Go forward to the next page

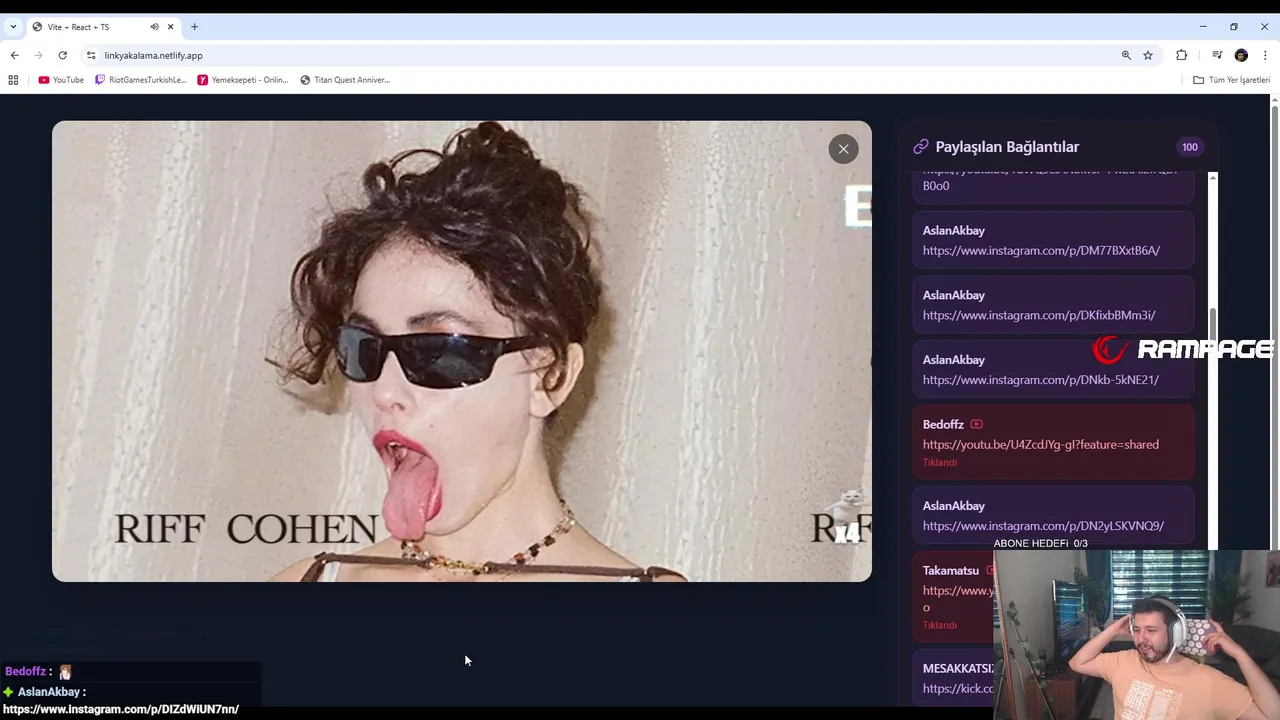(x=38, y=55)
